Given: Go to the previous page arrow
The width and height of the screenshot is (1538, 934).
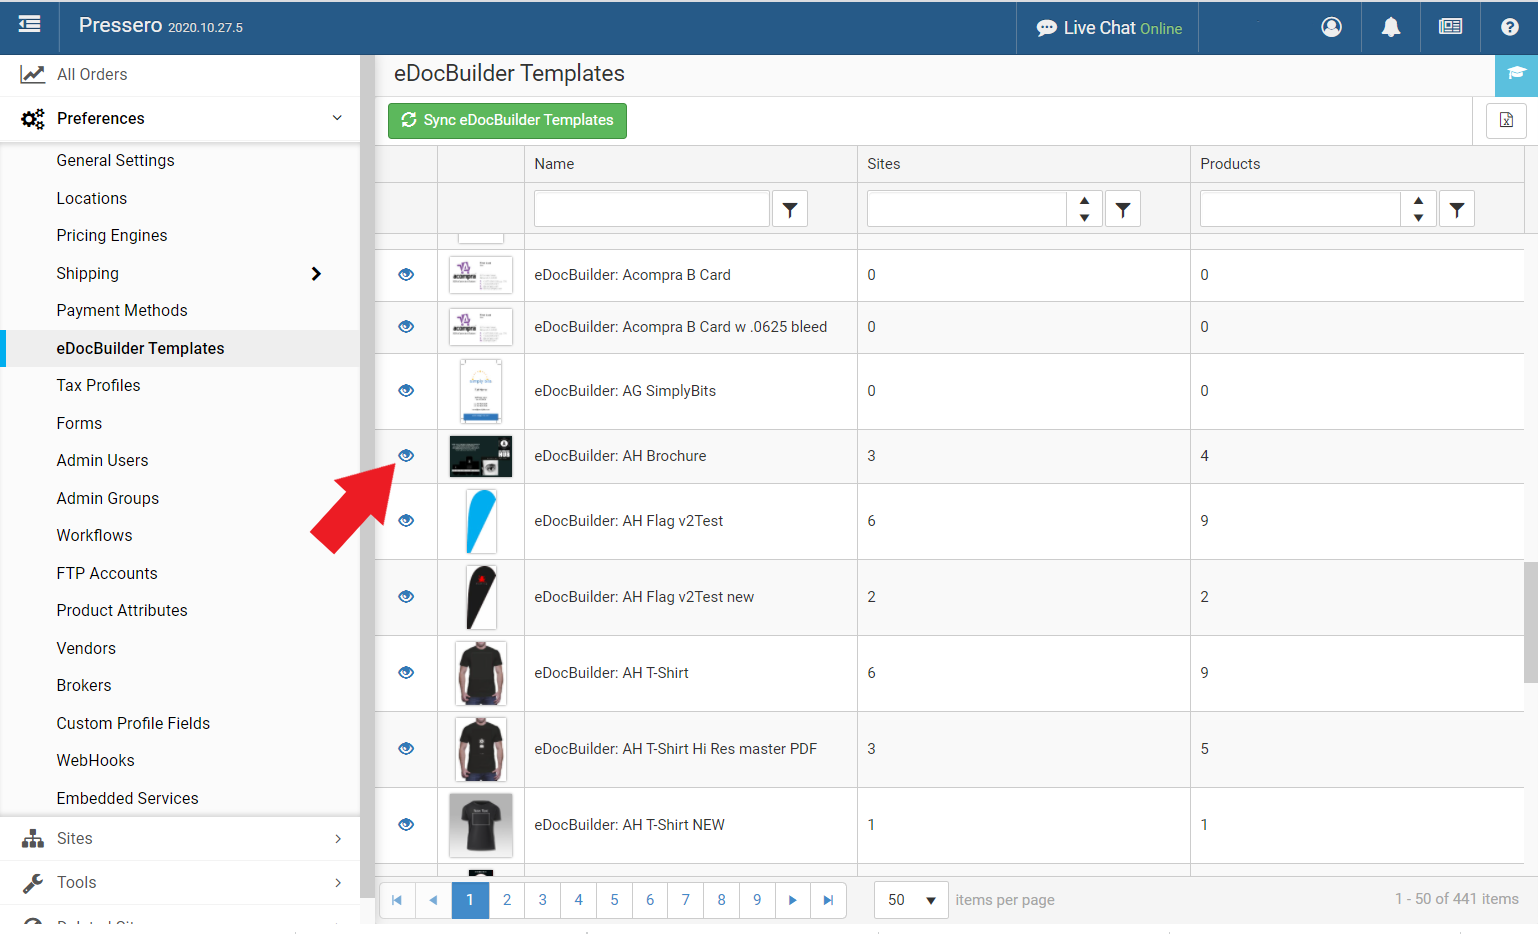Looking at the screenshot, I should pos(433,900).
